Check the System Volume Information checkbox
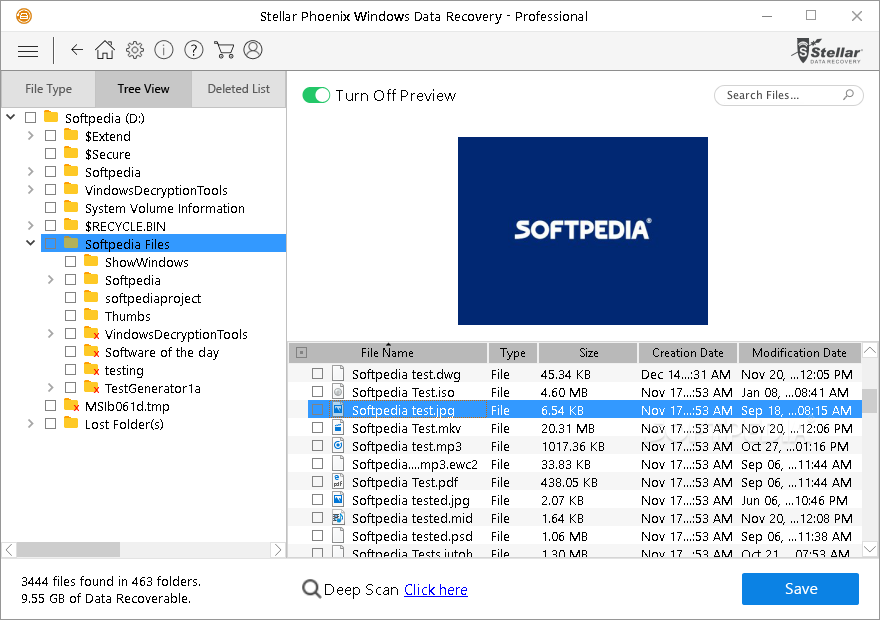Viewport: 880px width, 620px height. click(51, 207)
